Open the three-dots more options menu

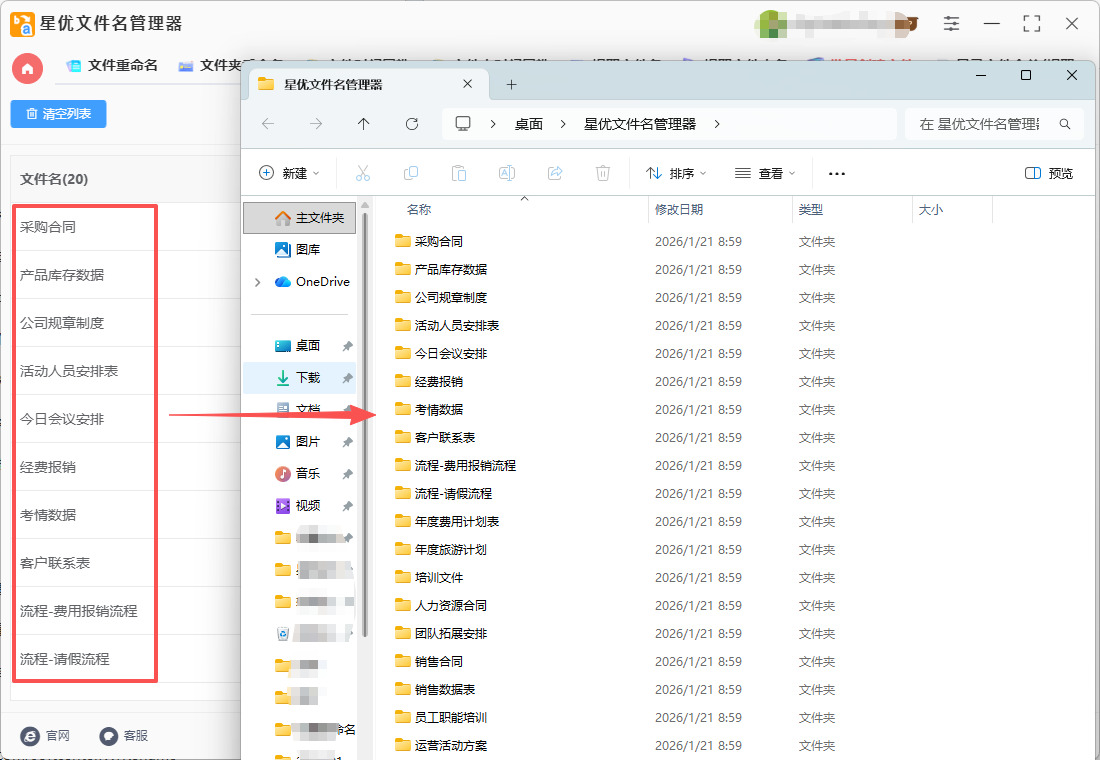coord(837,173)
